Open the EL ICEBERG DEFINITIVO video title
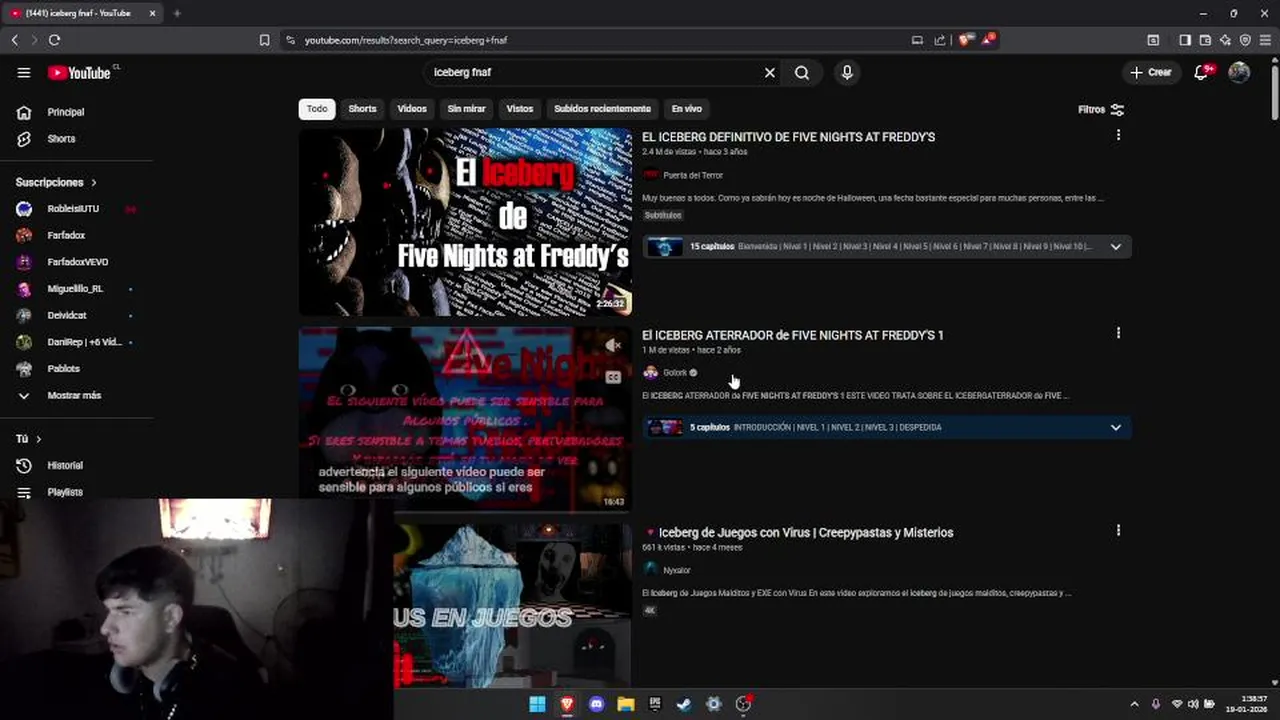The height and width of the screenshot is (720, 1280). click(788, 137)
